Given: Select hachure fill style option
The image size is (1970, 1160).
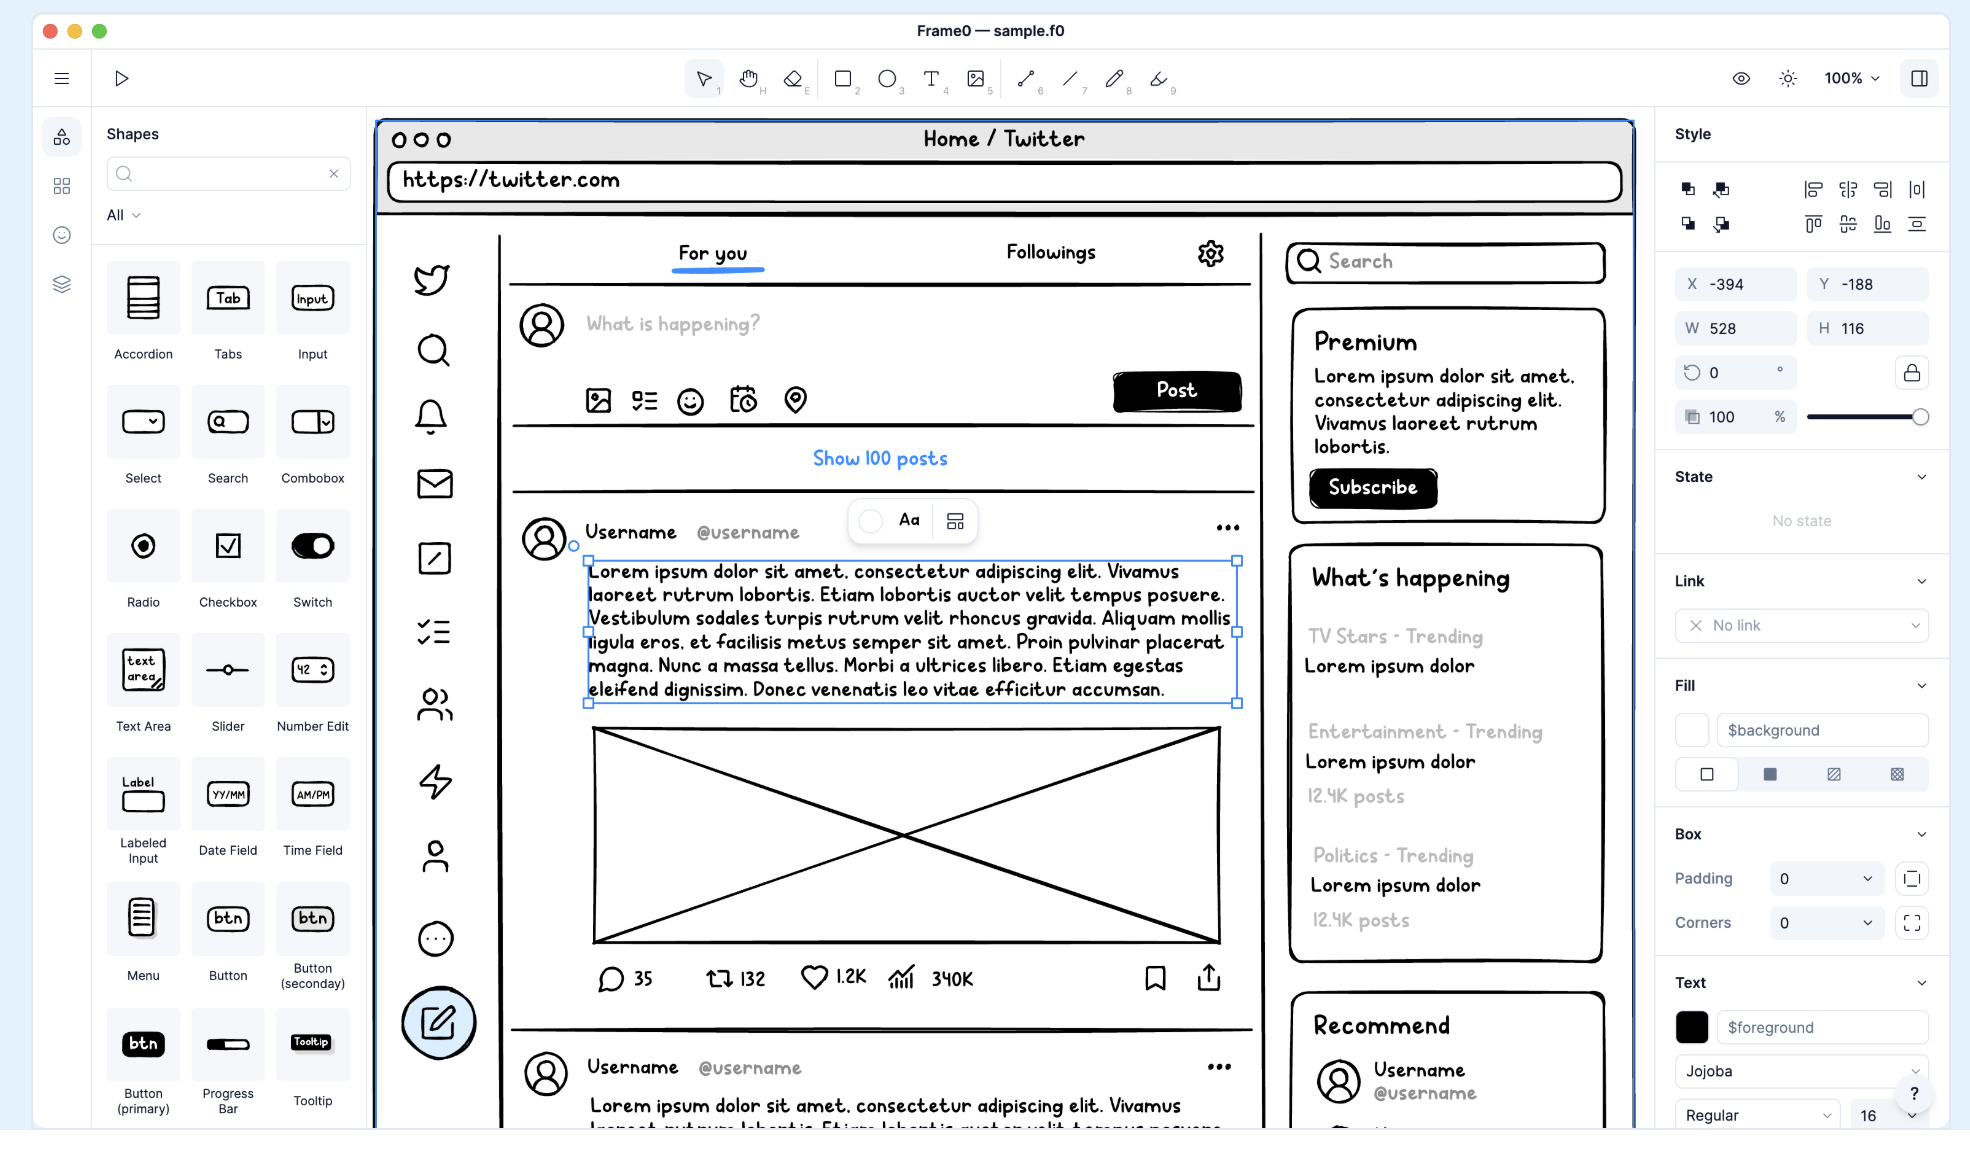Looking at the screenshot, I should [1834, 774].
